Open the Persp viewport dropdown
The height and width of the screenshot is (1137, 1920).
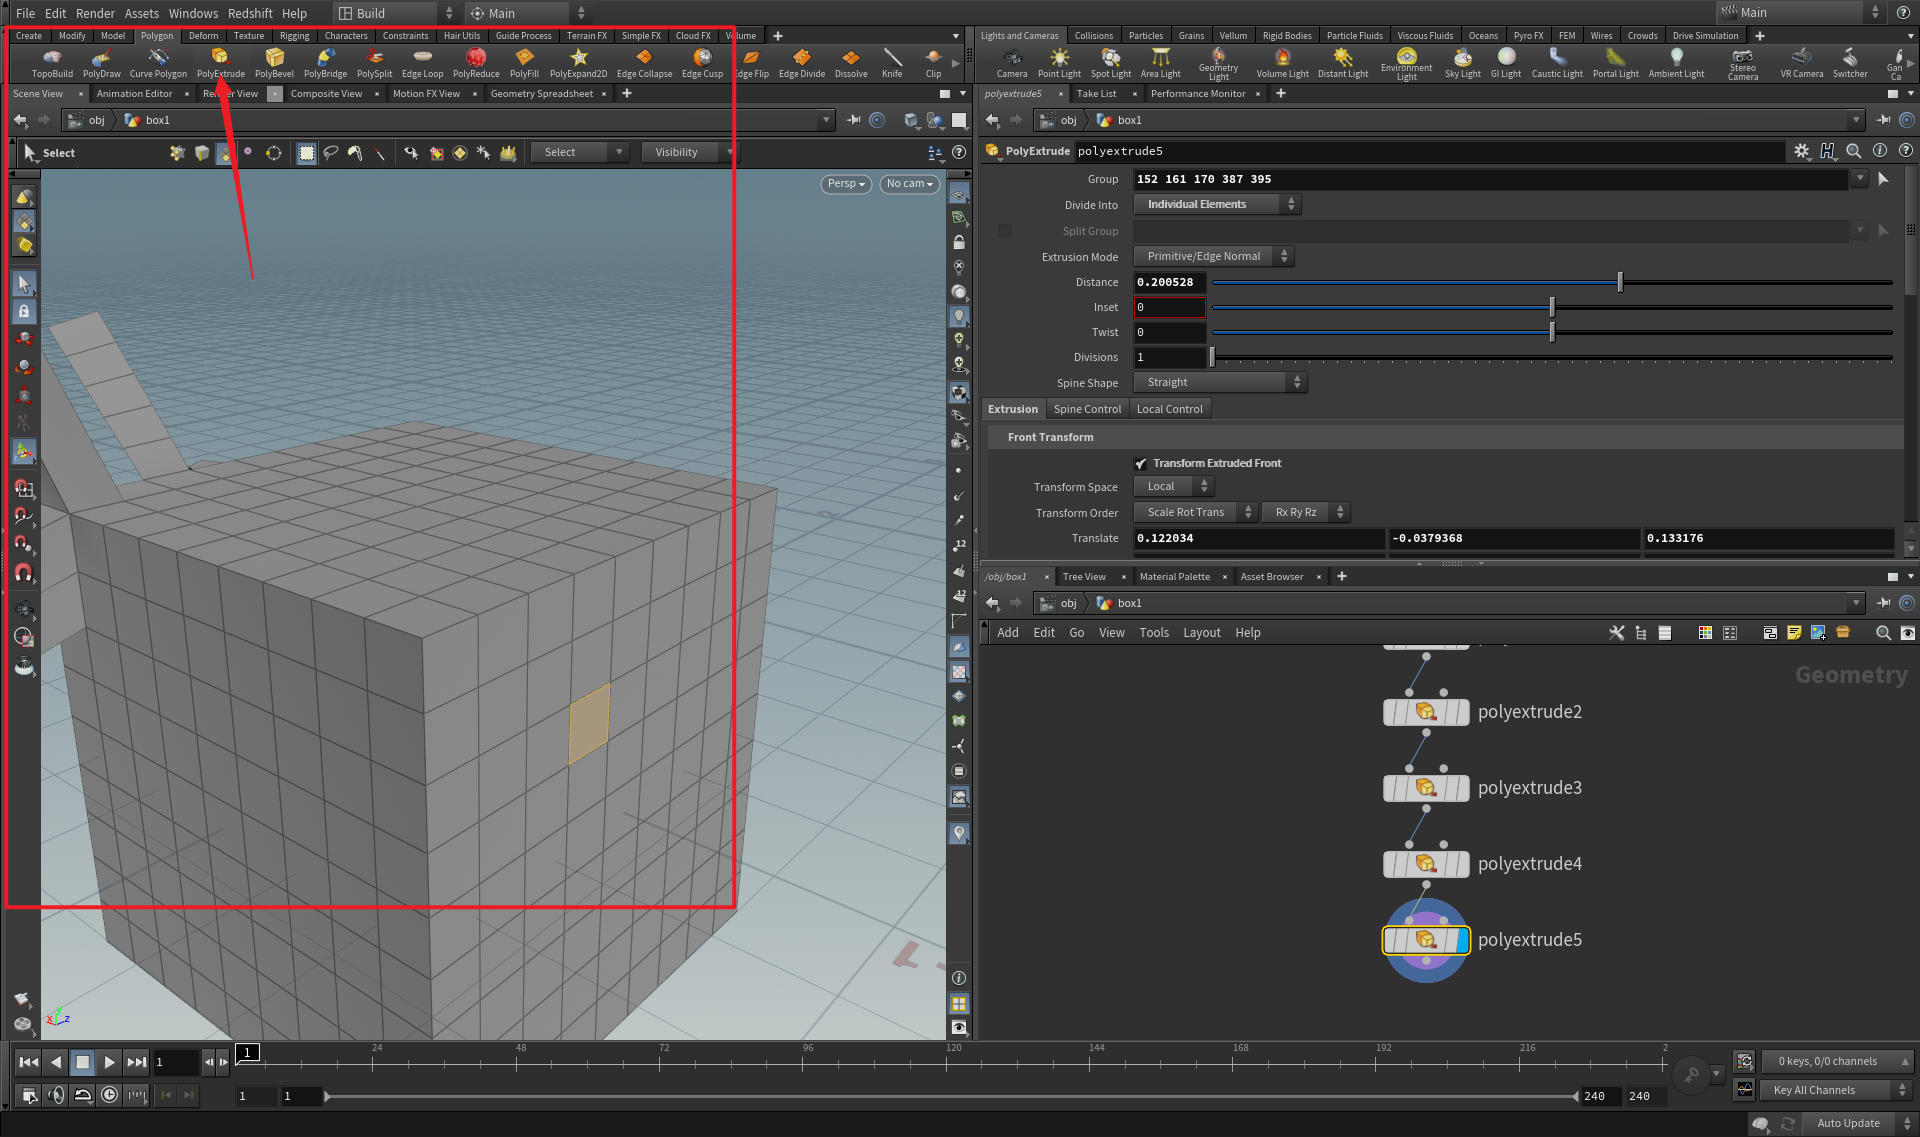(x=845, y=184)
